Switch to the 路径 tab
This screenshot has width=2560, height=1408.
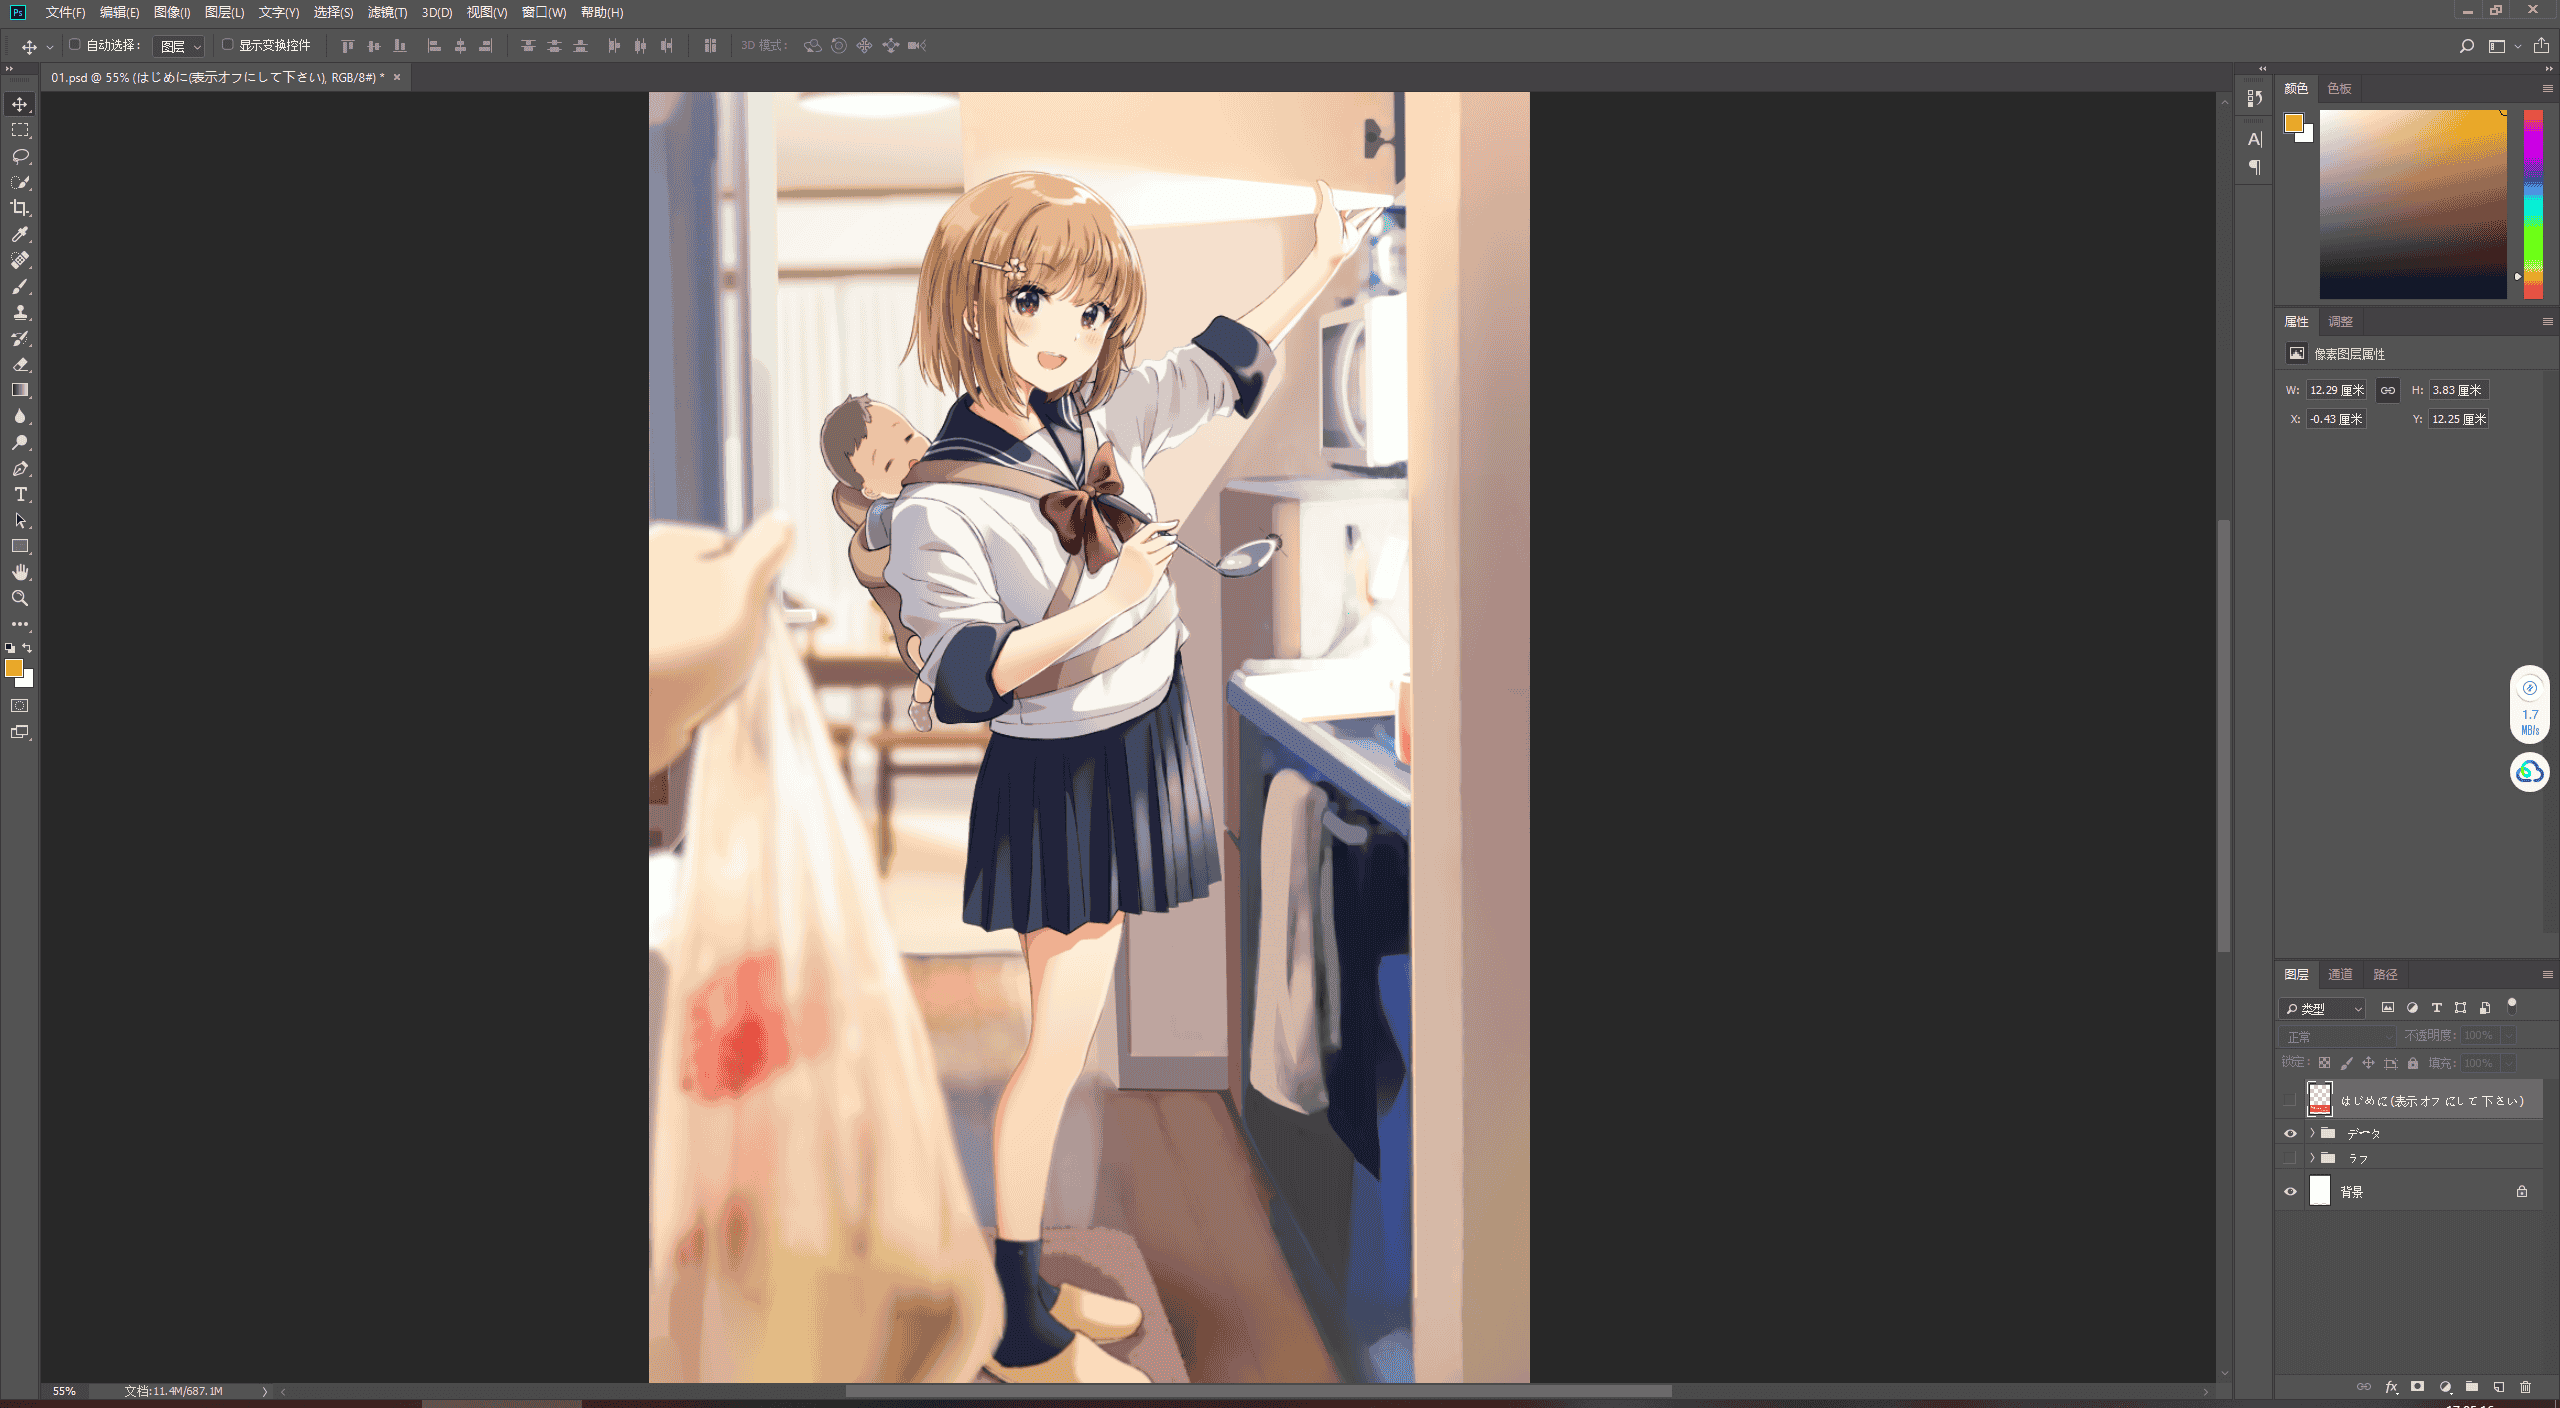click(2385, 974)
